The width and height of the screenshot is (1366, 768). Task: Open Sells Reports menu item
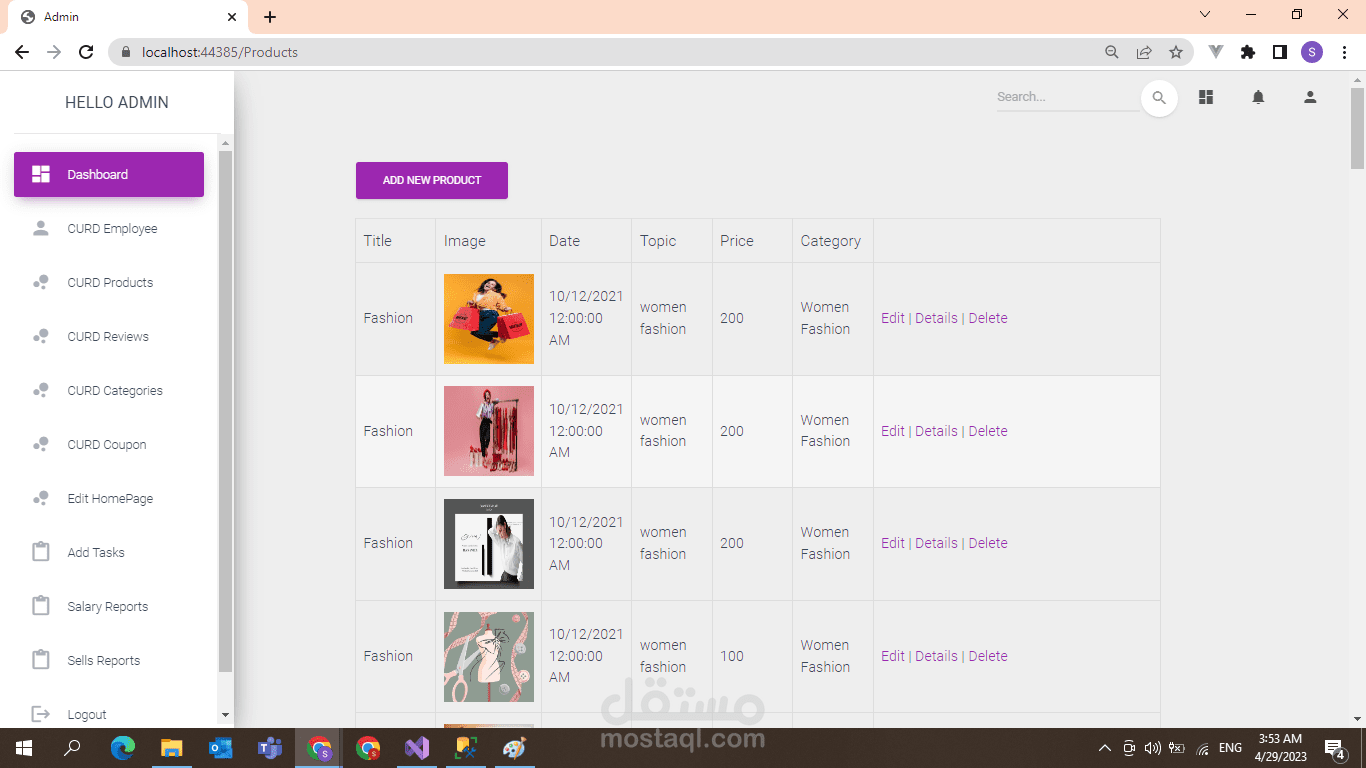pyautogui.click(x=109, y=660)
